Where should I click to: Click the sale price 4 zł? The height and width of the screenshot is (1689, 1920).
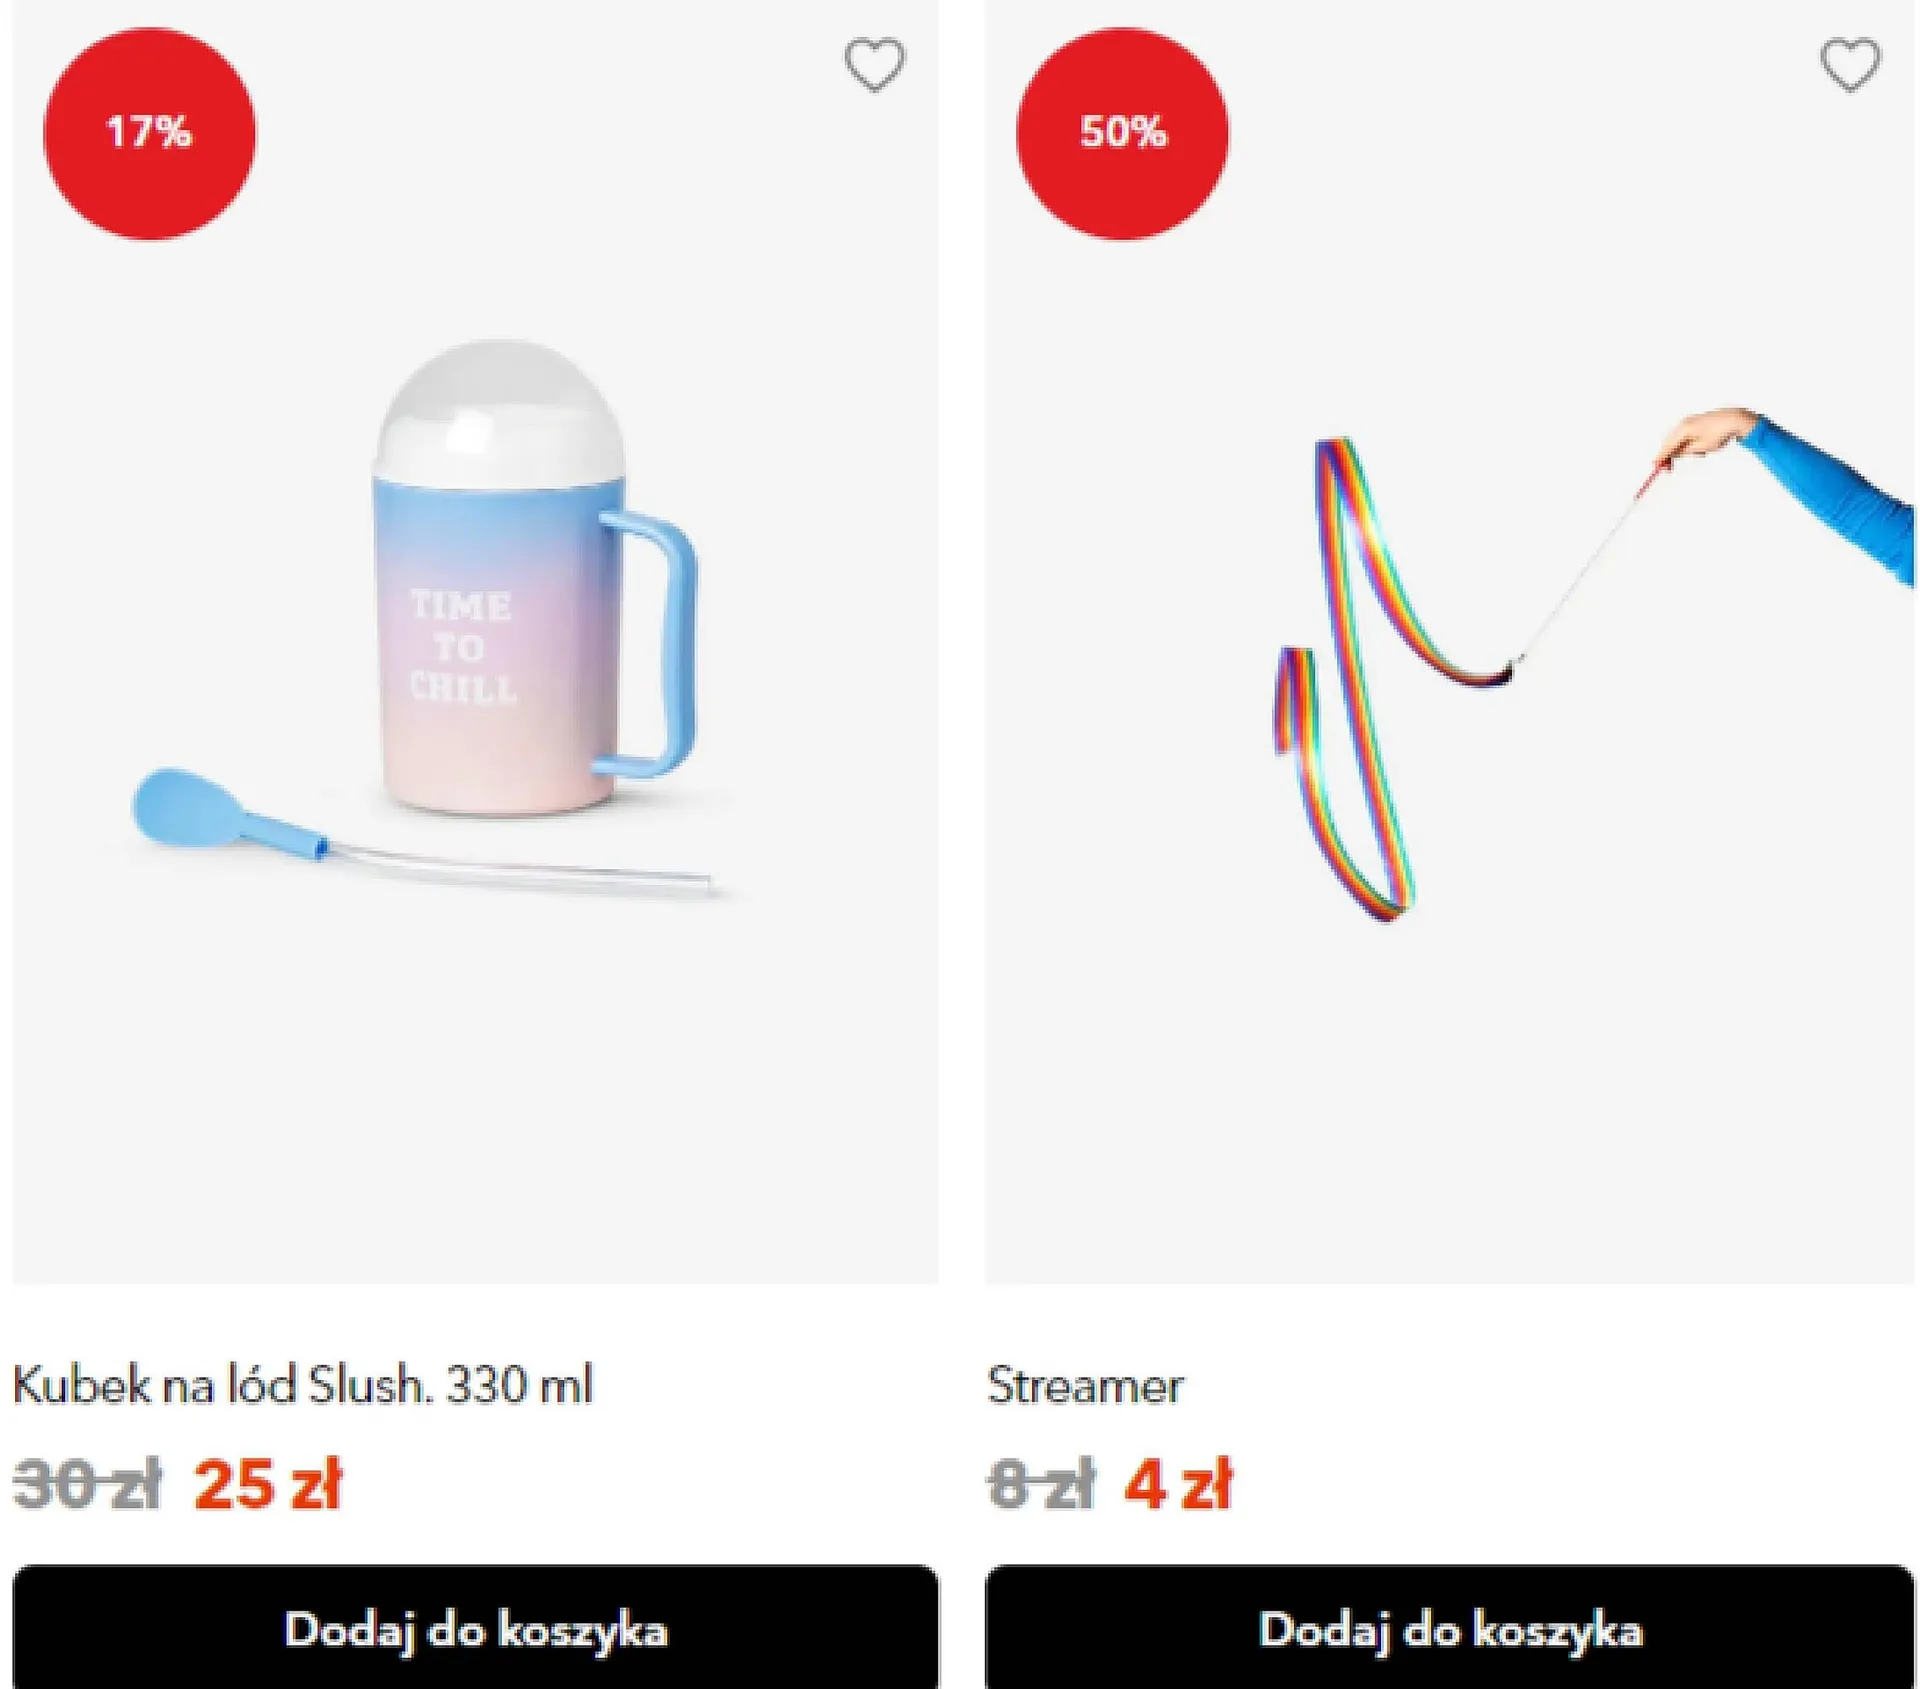click(x=1178, y=1483)
